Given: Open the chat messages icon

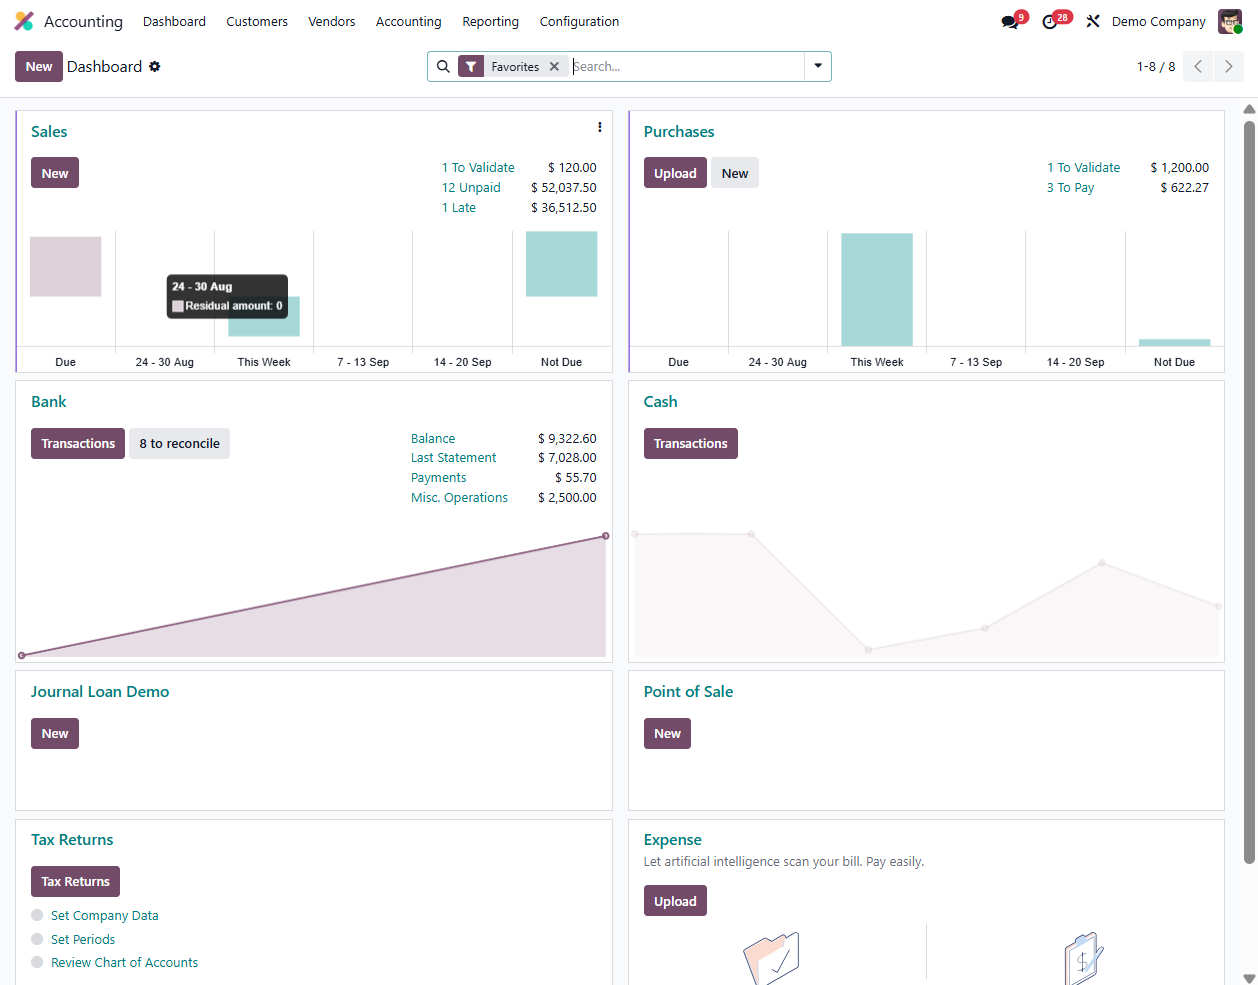Looking at the screenshot, I should (1009, 22).
